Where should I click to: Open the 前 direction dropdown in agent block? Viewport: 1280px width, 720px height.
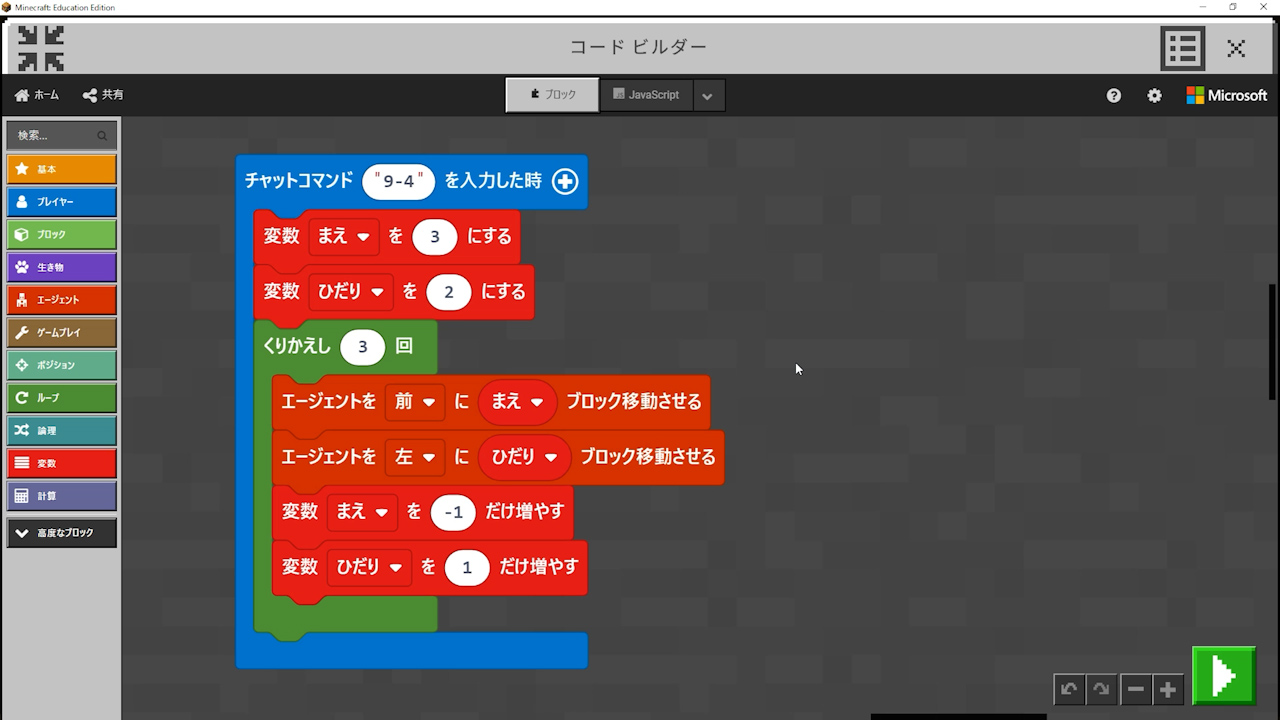pos(415,402)
